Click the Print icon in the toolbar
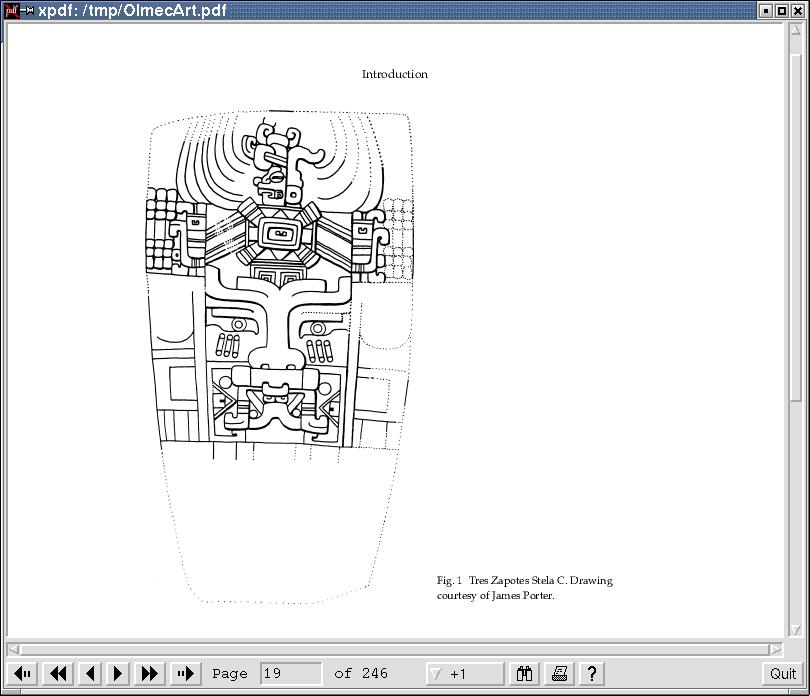The width and height of the screenshot is (810, 696). pyautogui.click(x=559, y=673)
